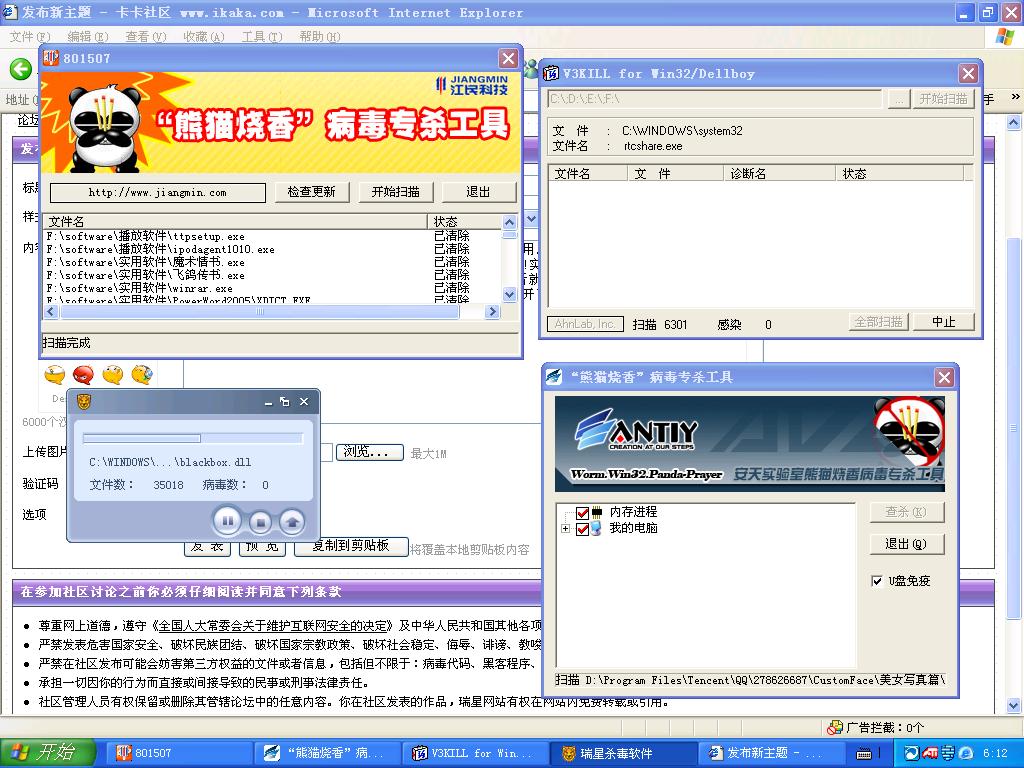
Task: Click IE page scrollbar up arrow
Action: [1014, 122]
